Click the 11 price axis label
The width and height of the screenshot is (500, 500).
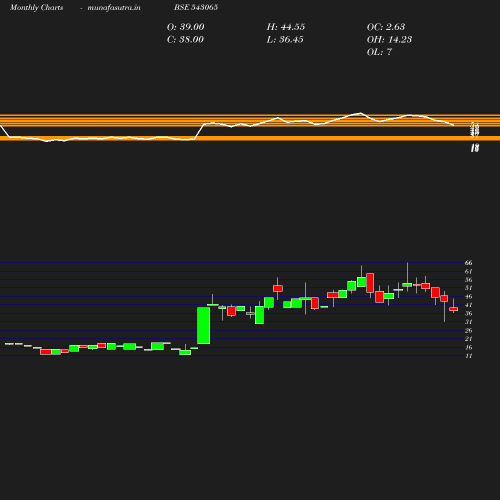point(468,356)
